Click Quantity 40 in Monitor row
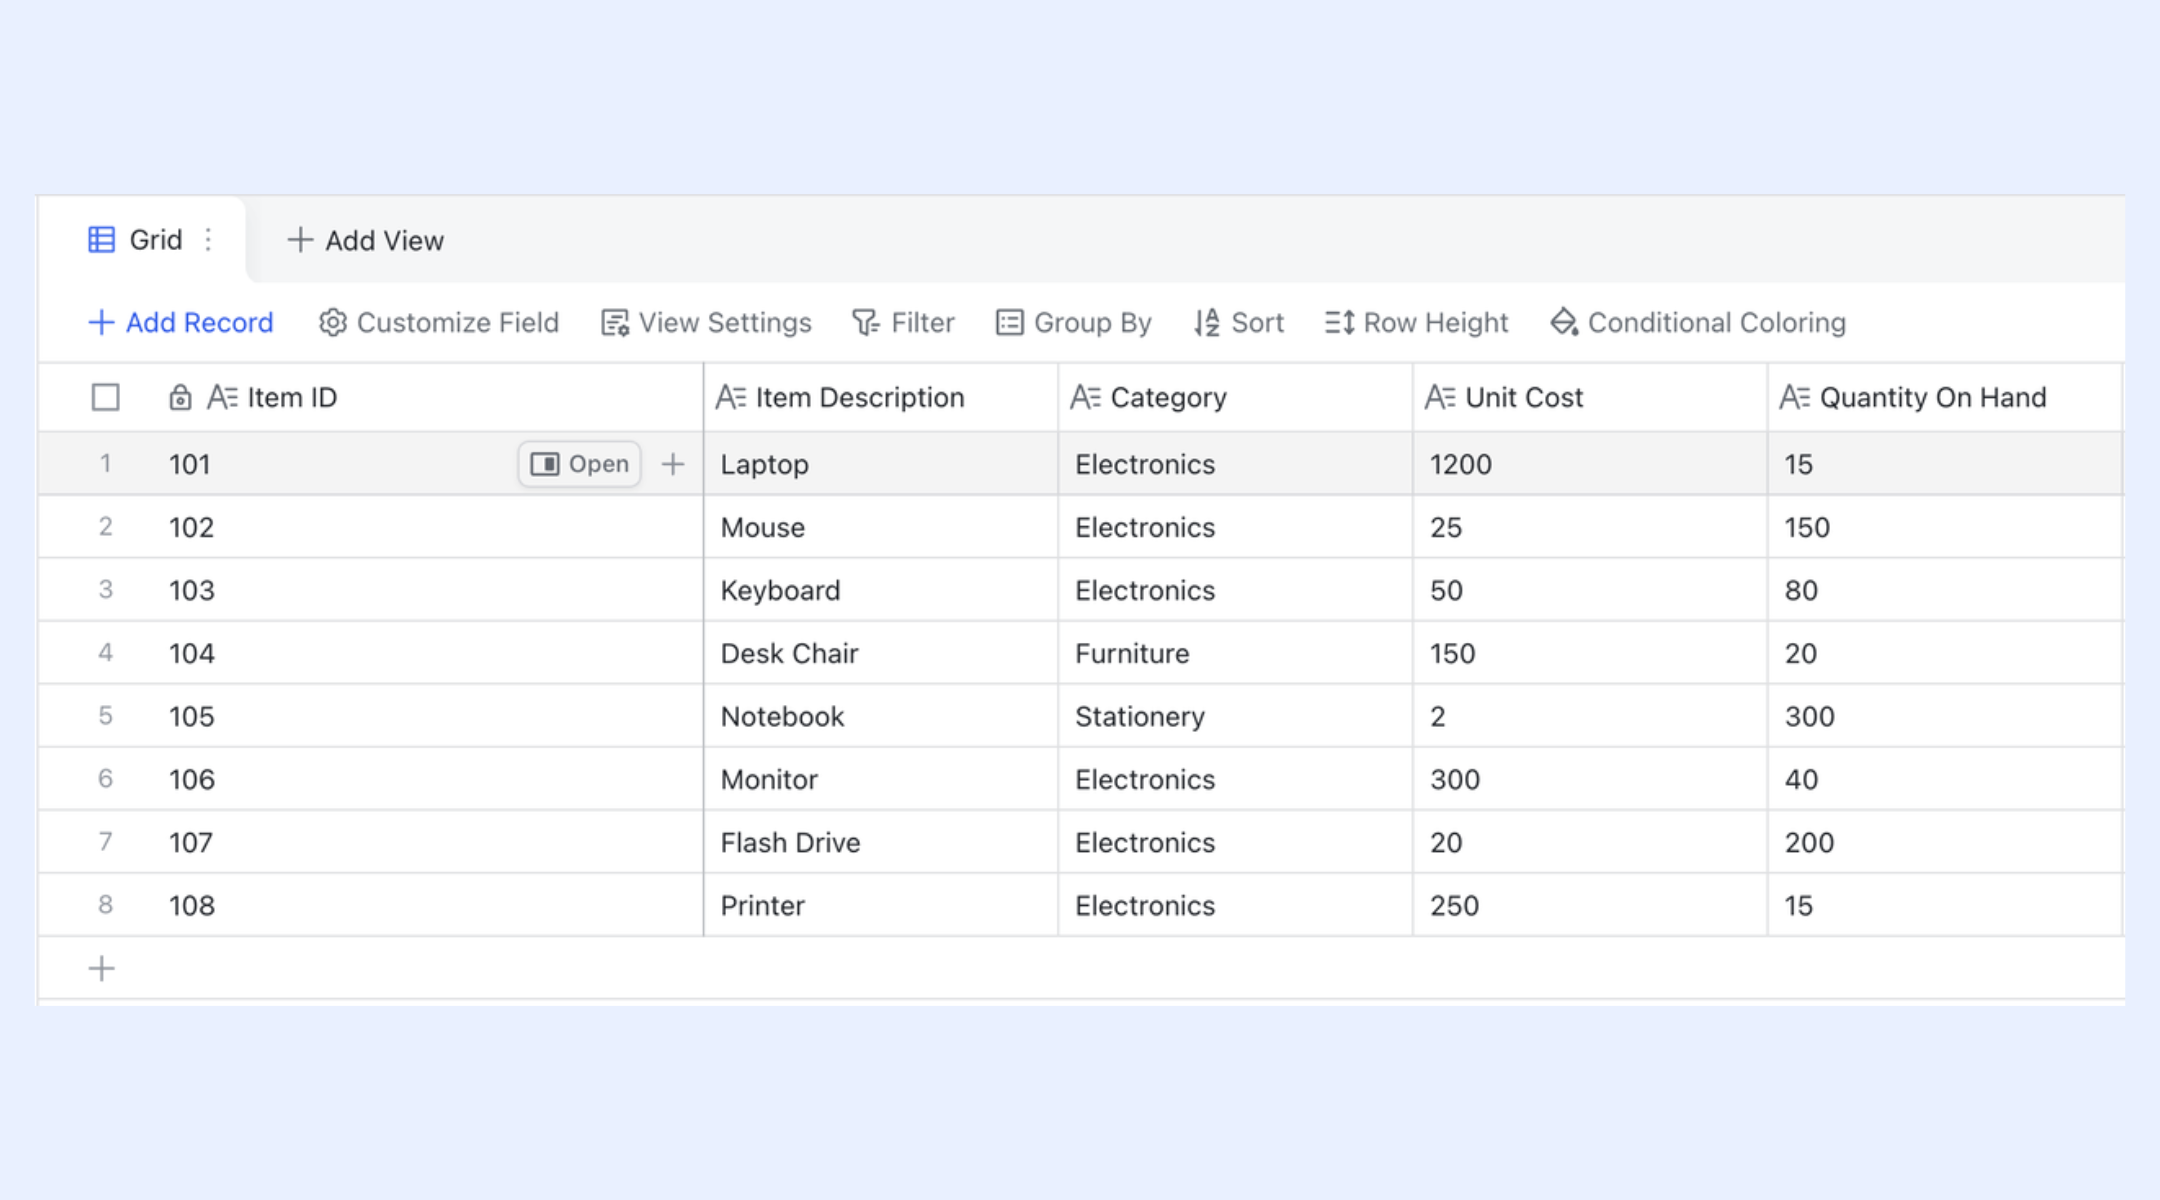 1944,779
